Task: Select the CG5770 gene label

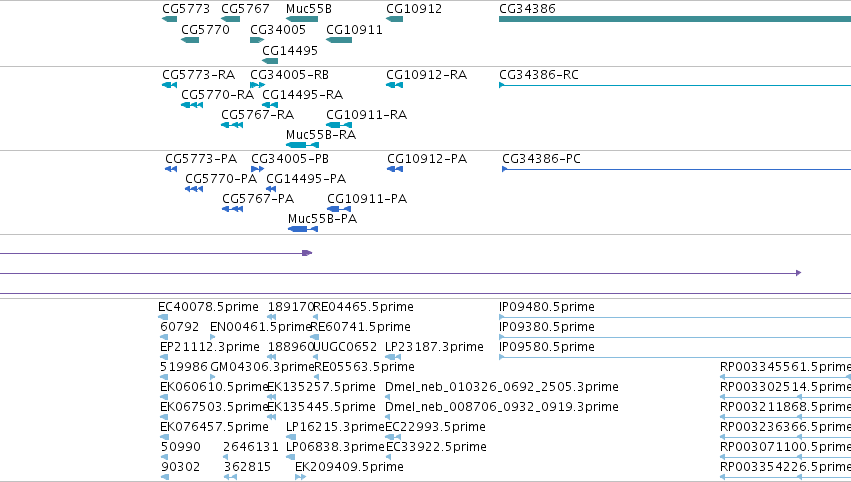Action: [205, 29]
